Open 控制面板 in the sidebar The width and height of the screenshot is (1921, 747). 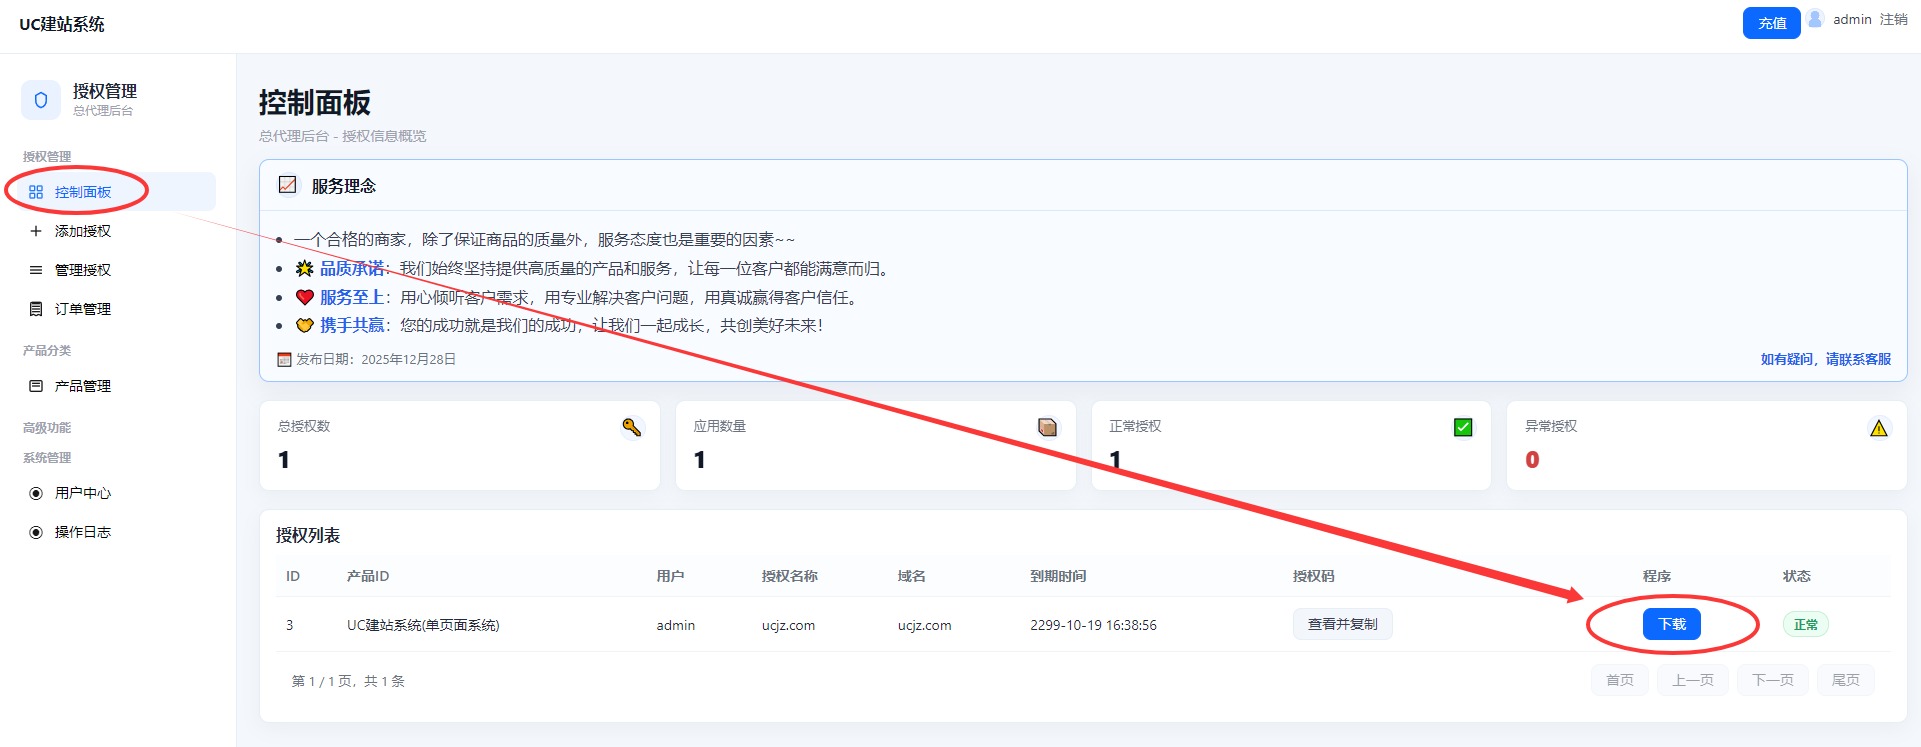tap(116, 192)
